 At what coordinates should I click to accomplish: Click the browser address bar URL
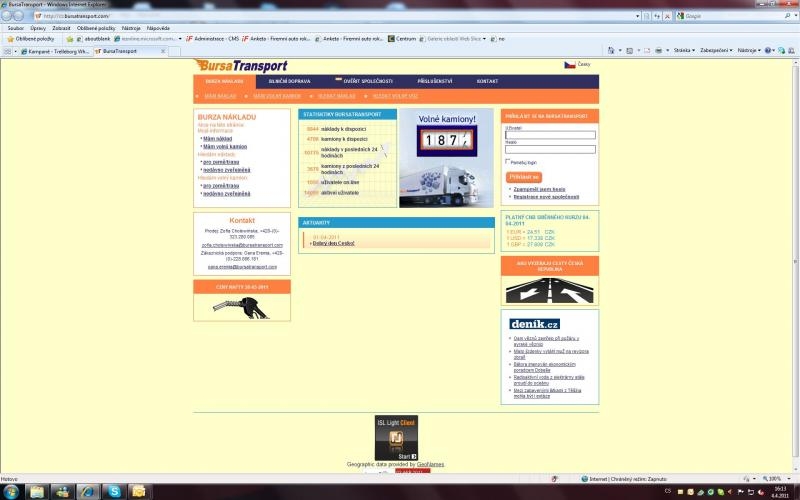pos(332,16)
